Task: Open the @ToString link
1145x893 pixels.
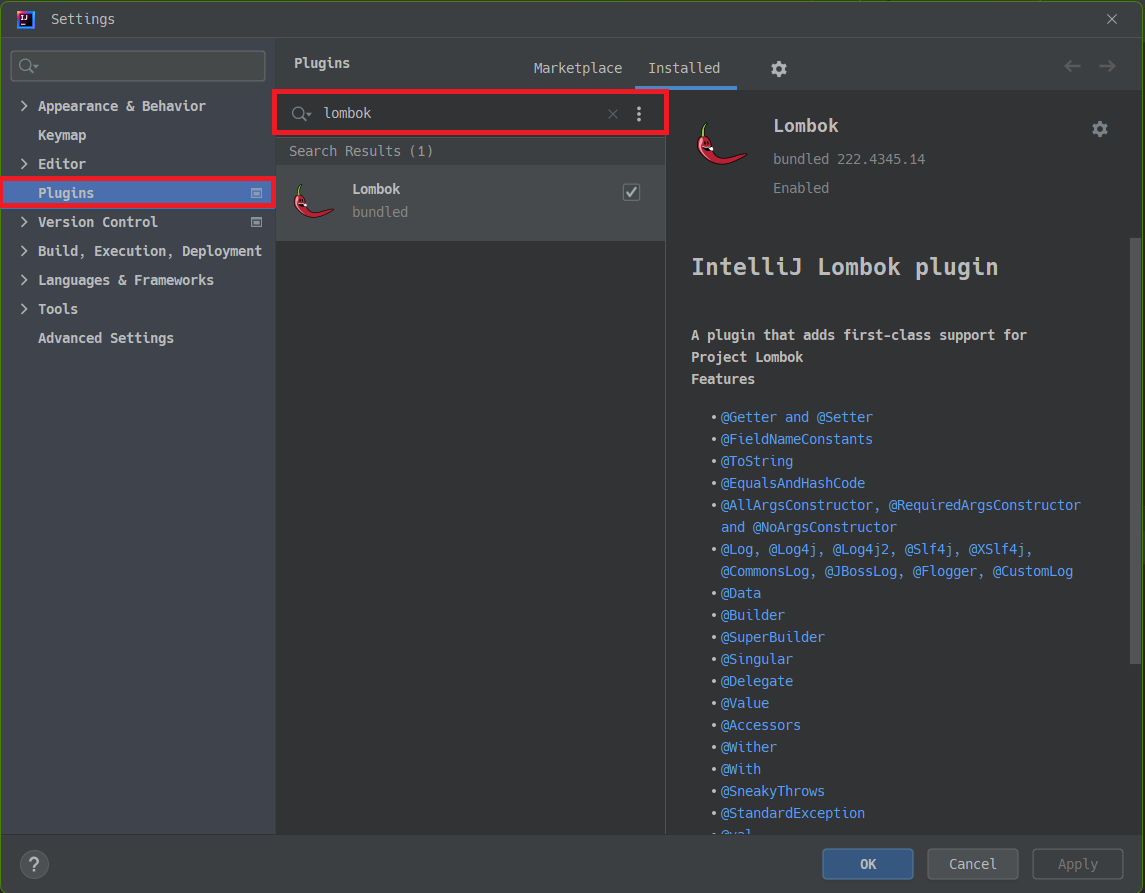Action: coord(757,461)
